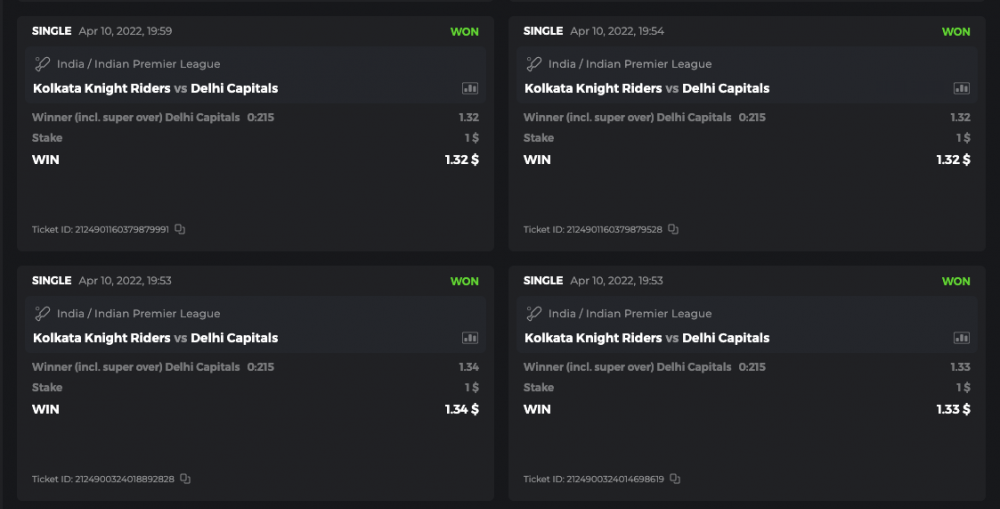Viewport: 1000px width, 509px height.
Task: Open match statistics icon on 19:54 bet
Action: click(x=961, y=88)
